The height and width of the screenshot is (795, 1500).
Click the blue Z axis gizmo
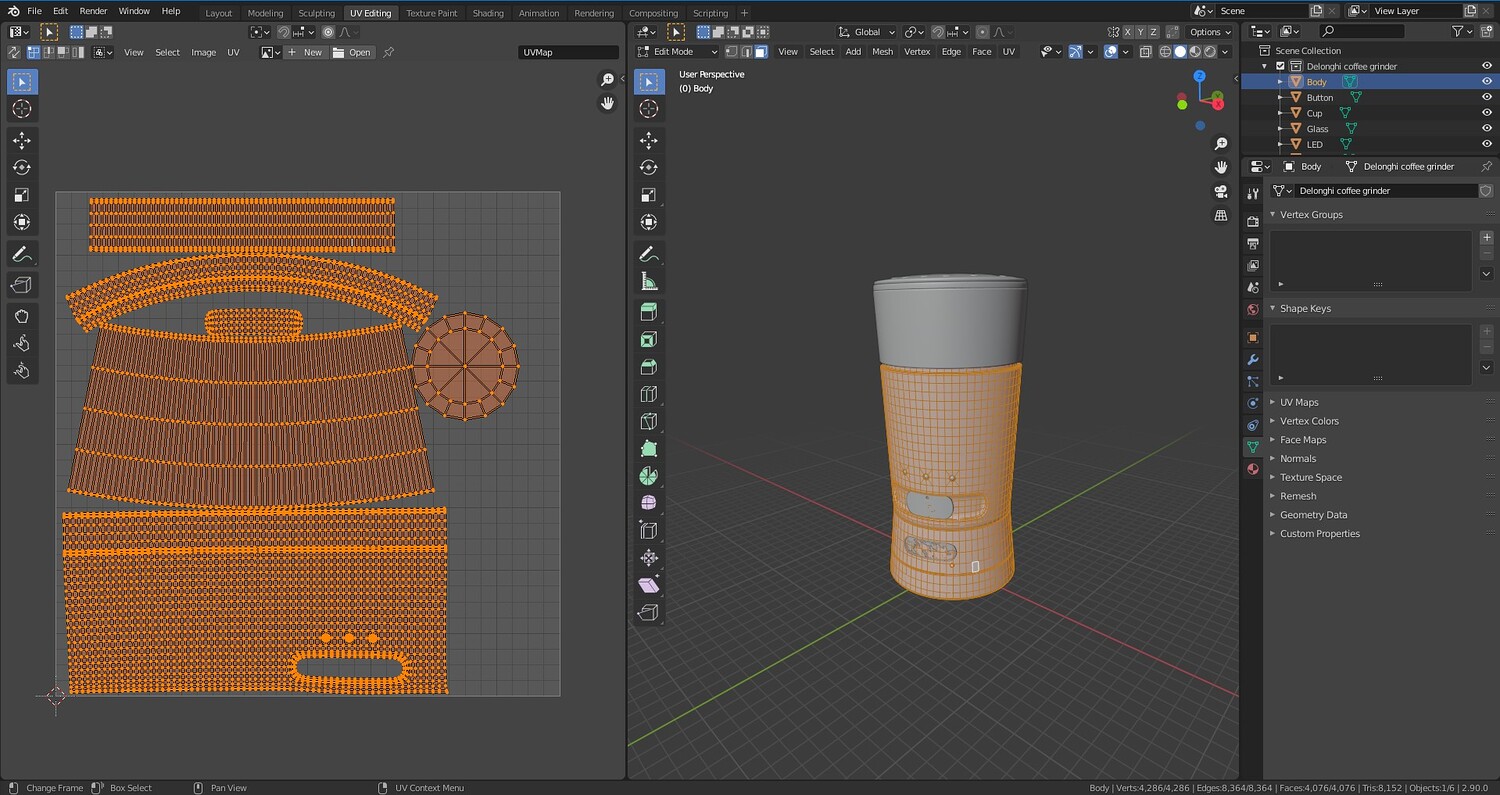[1199, 76]
